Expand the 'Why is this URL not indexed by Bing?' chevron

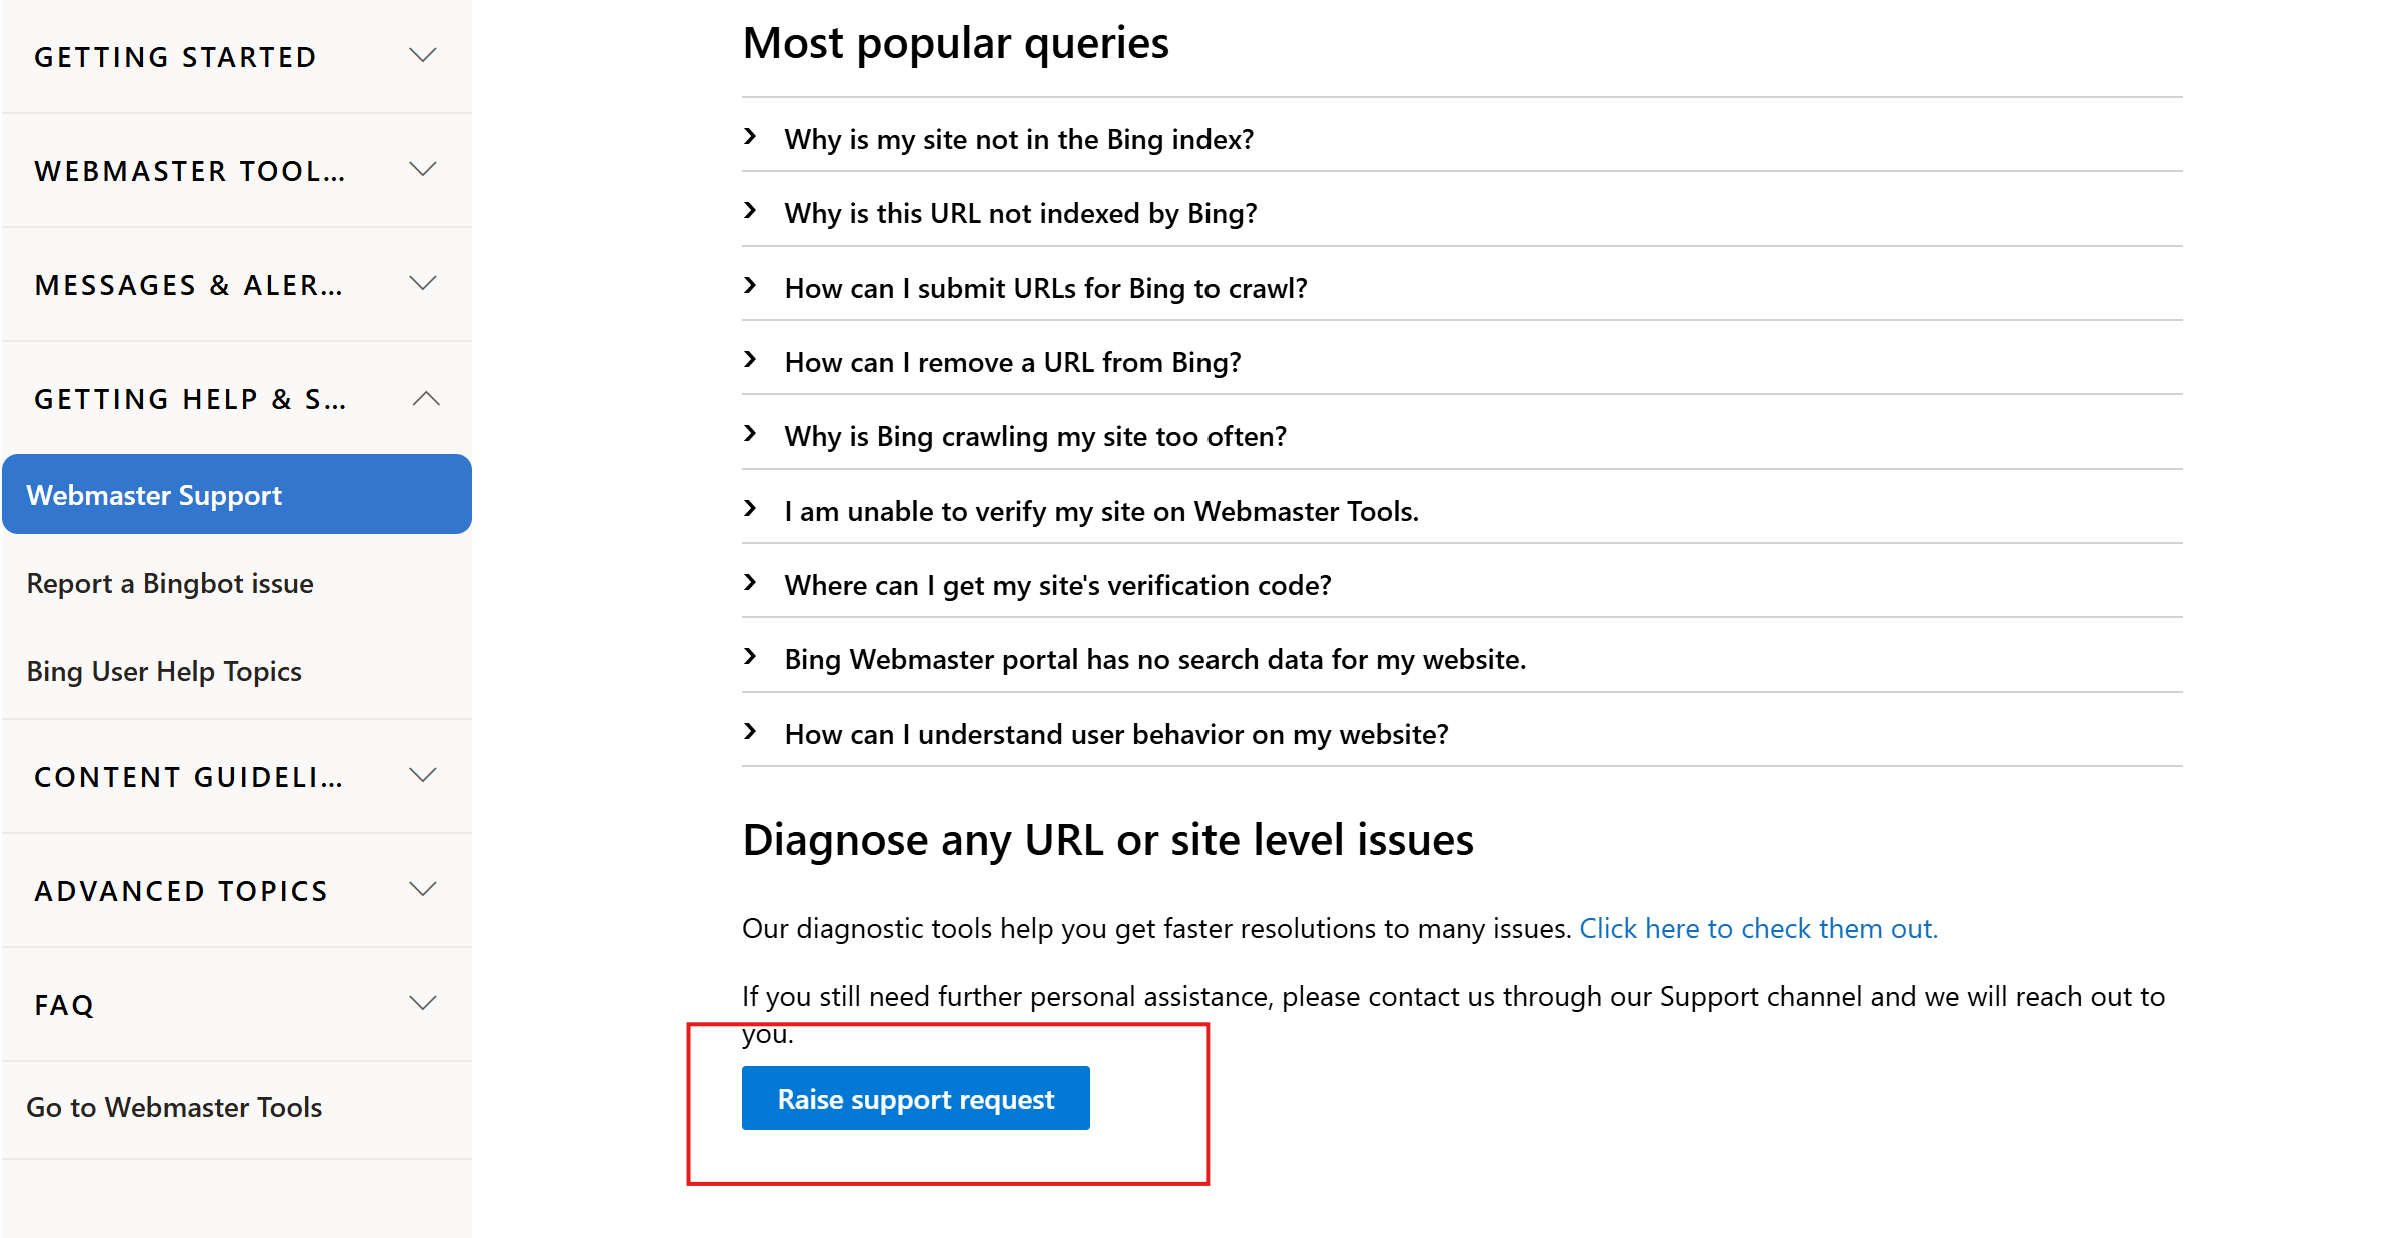pos(751,212)
